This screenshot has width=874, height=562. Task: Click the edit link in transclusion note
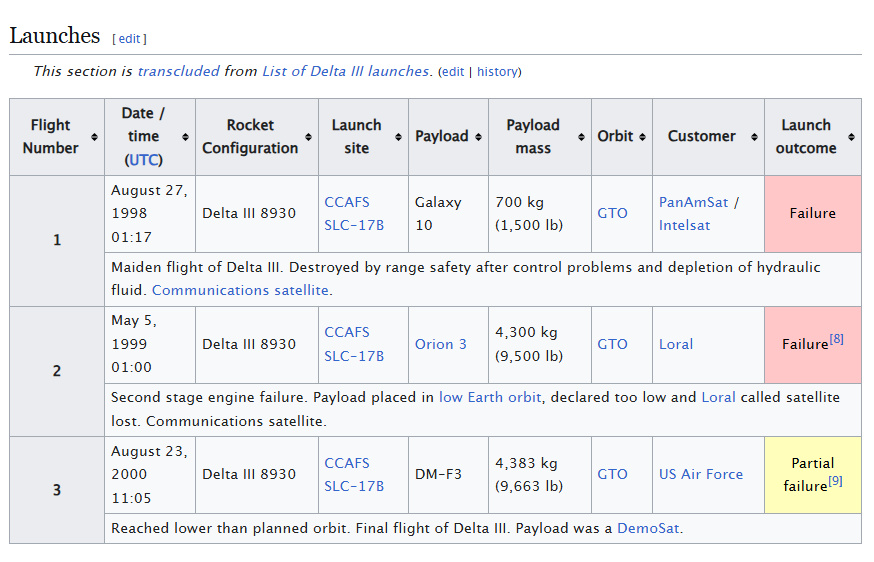pos(453,72)
